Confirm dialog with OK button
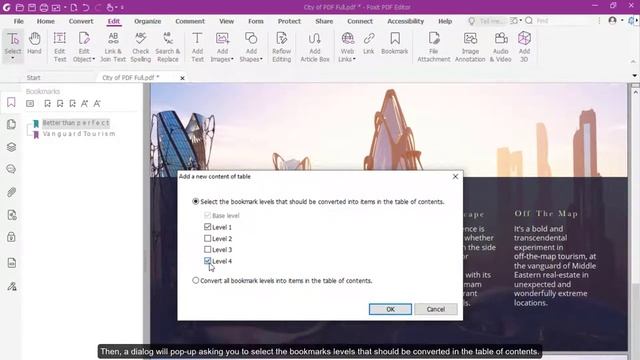Viewport: 640px width, 360px height. pyautogui.click(x=390, y=309)
